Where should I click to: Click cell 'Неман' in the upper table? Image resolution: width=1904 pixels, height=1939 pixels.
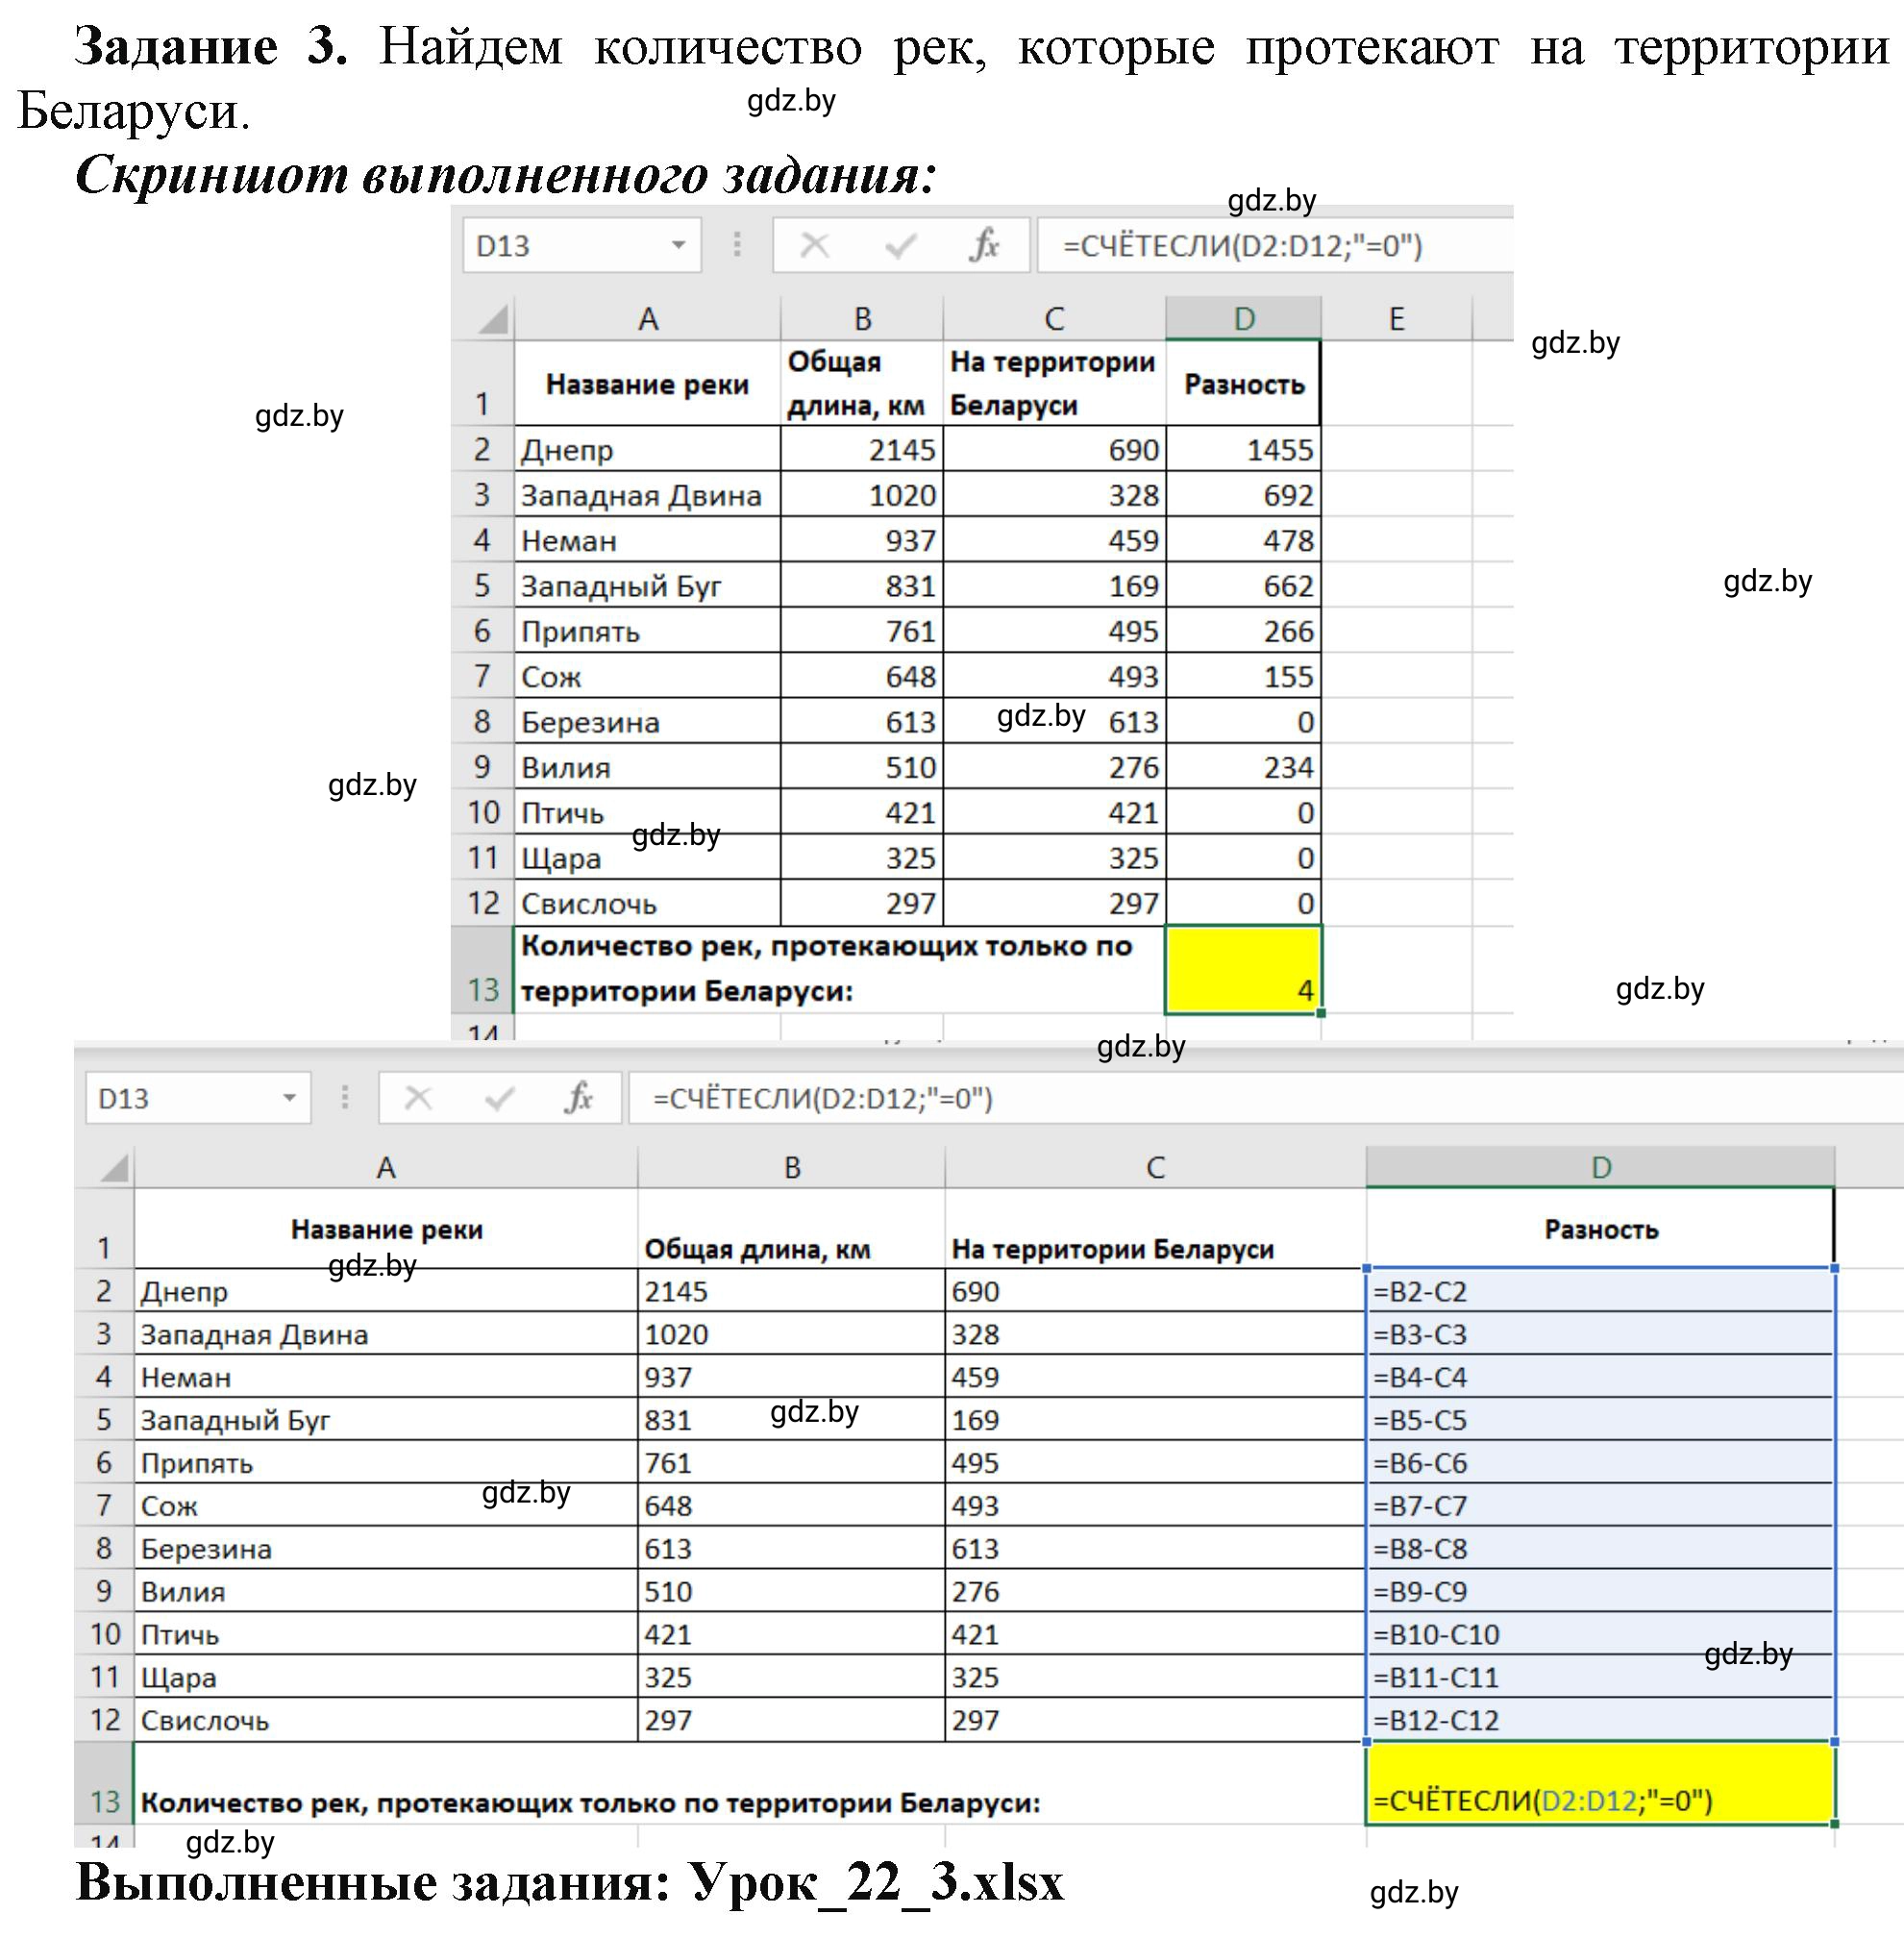tap(647, 540)
